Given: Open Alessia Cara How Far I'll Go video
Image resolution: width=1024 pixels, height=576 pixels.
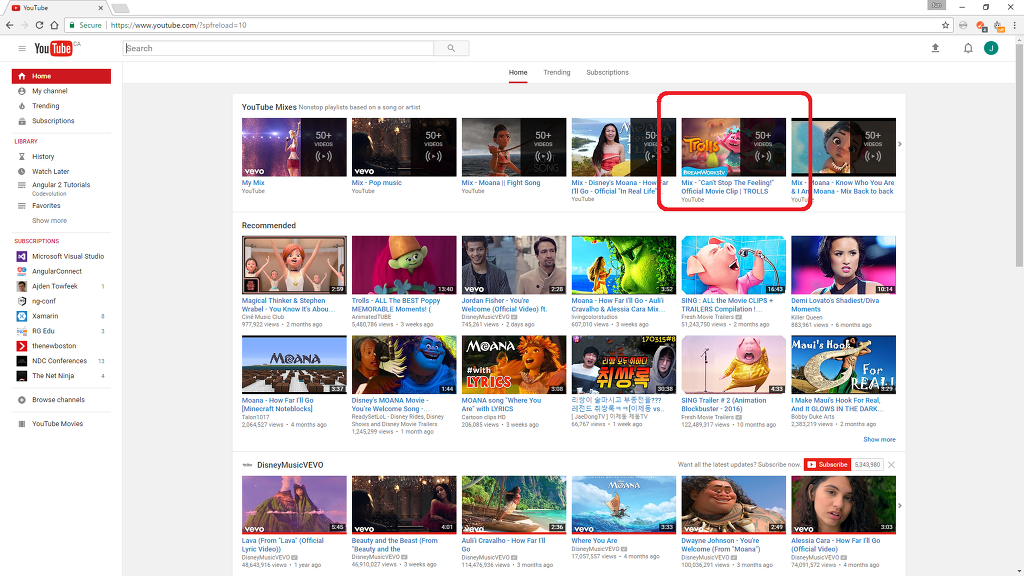Looking at the screenshot, I should tap(843, 505).
